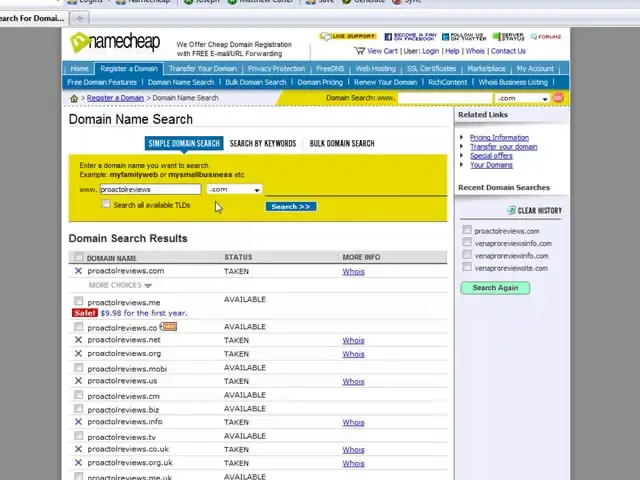Click Become a Fan on Facebook icon

pos(410,37)
